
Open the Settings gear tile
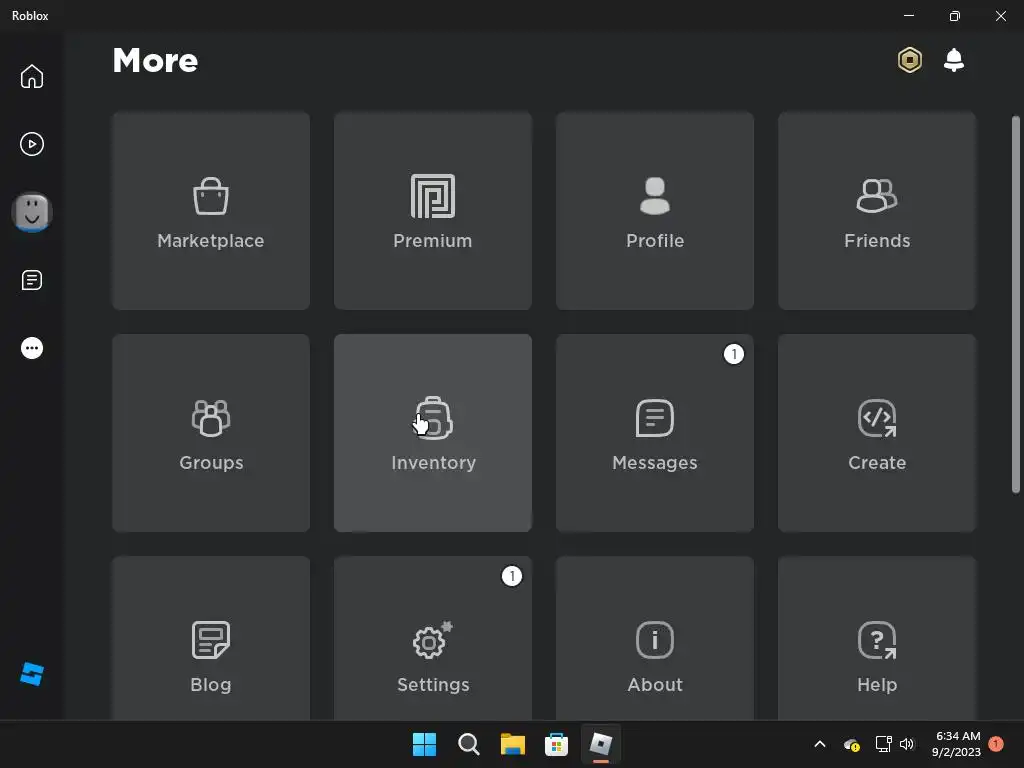point(433,638)
